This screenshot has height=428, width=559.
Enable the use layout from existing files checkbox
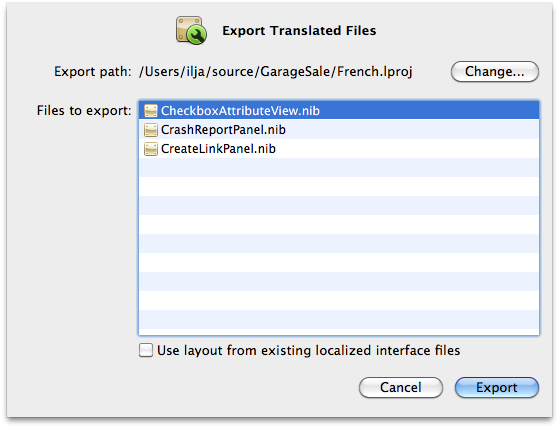coord(146,350)
